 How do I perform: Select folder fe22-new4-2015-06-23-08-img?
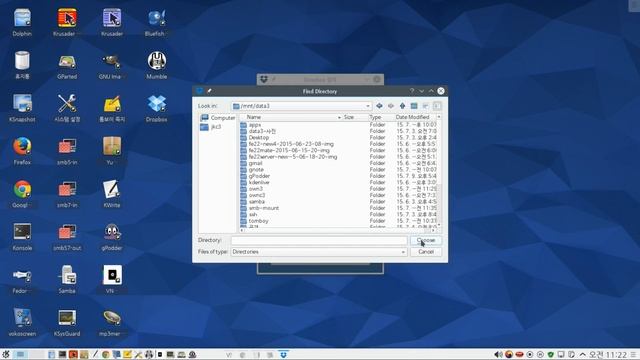pyautogui.click(x=287, y=144)
